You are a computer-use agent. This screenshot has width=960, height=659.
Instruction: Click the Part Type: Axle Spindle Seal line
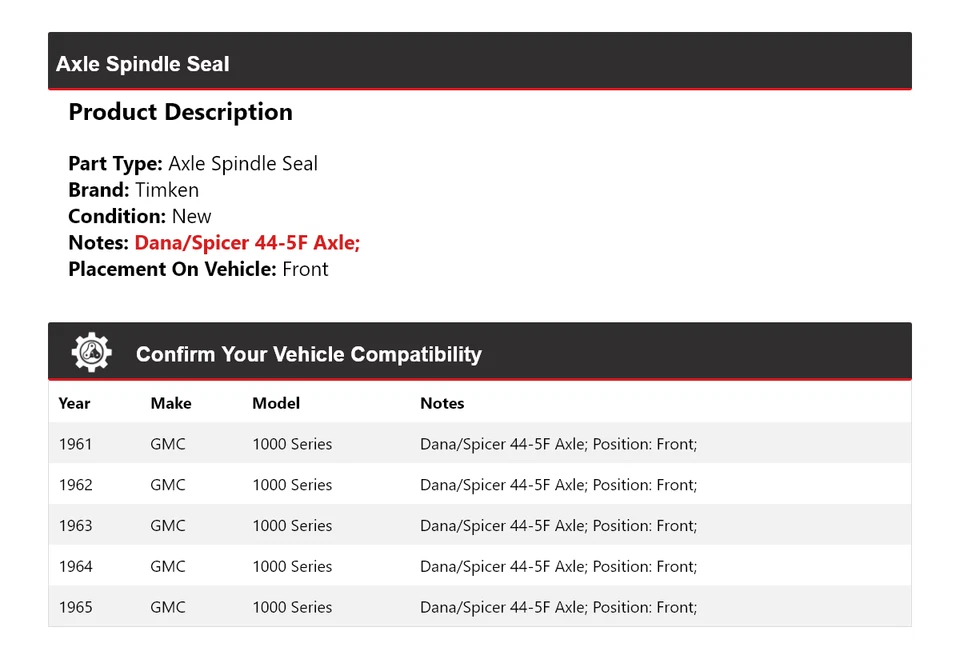click(x=193, y=164)
